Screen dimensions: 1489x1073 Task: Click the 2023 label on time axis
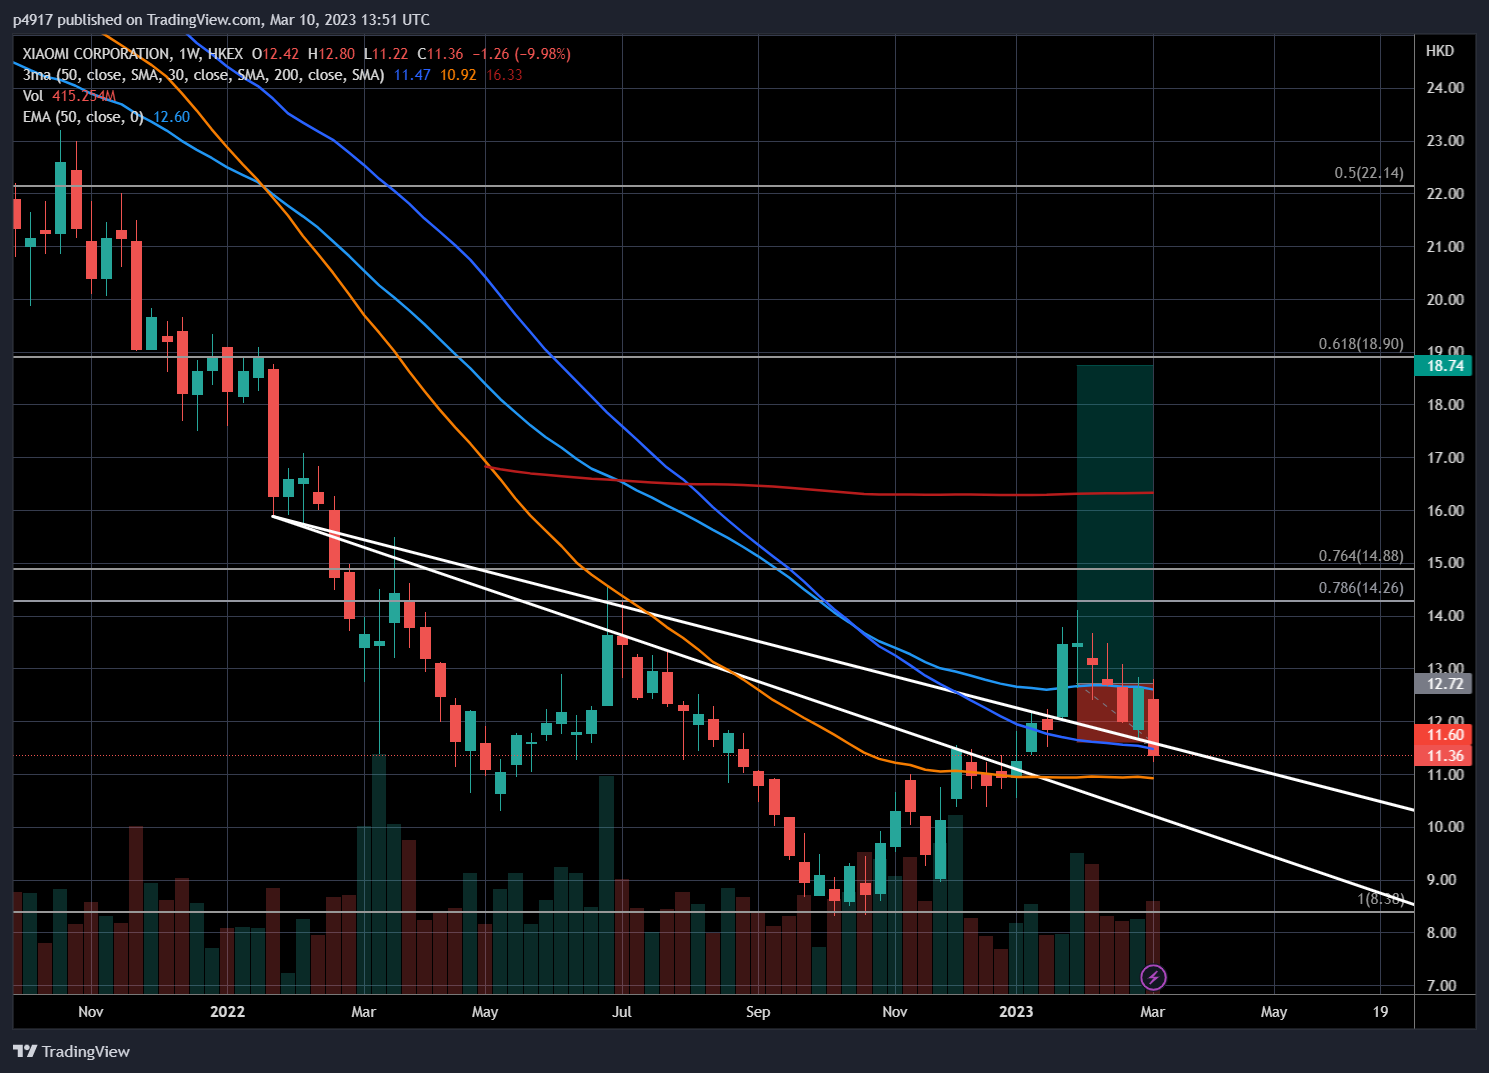[1016, 1012]
